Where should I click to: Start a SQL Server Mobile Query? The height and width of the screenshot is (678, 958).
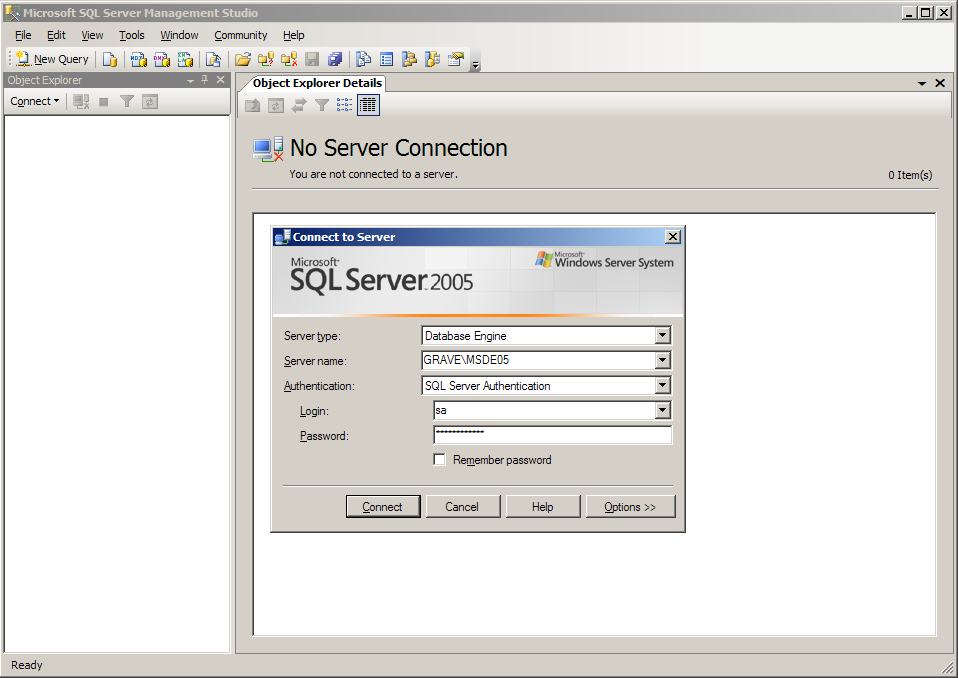point(213,59)
